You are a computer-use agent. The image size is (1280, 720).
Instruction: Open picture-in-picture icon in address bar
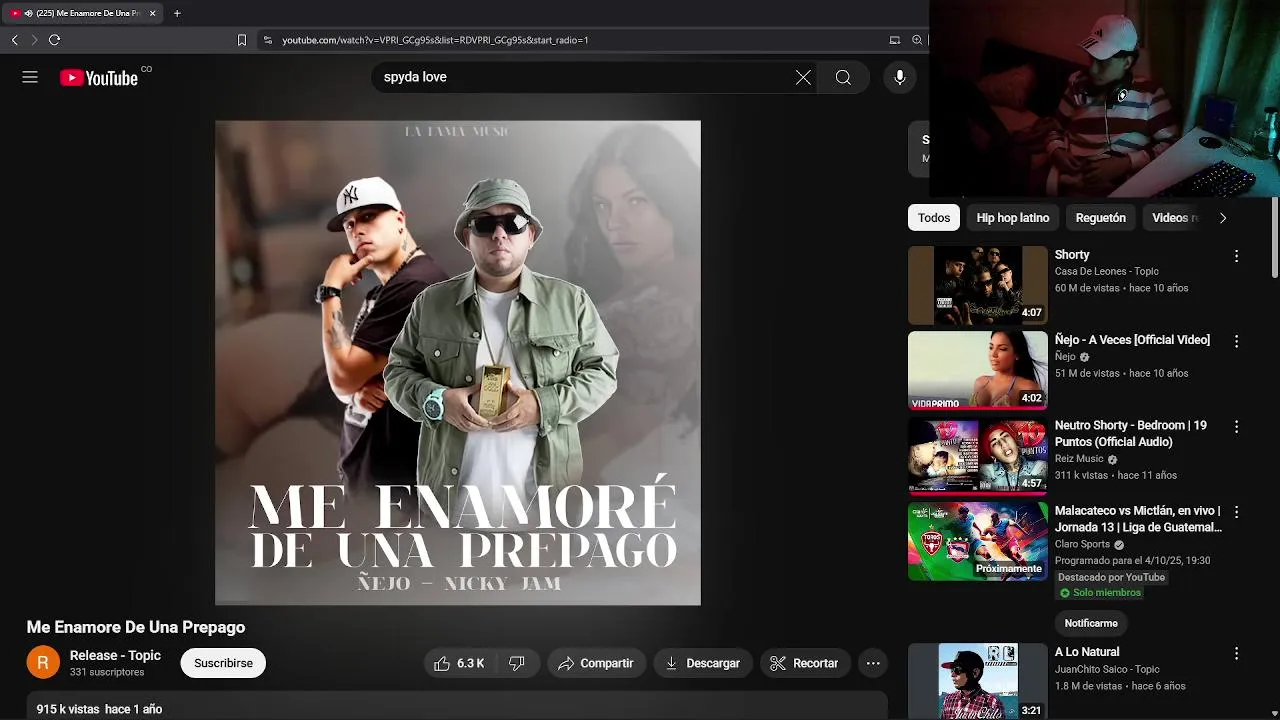895,40
